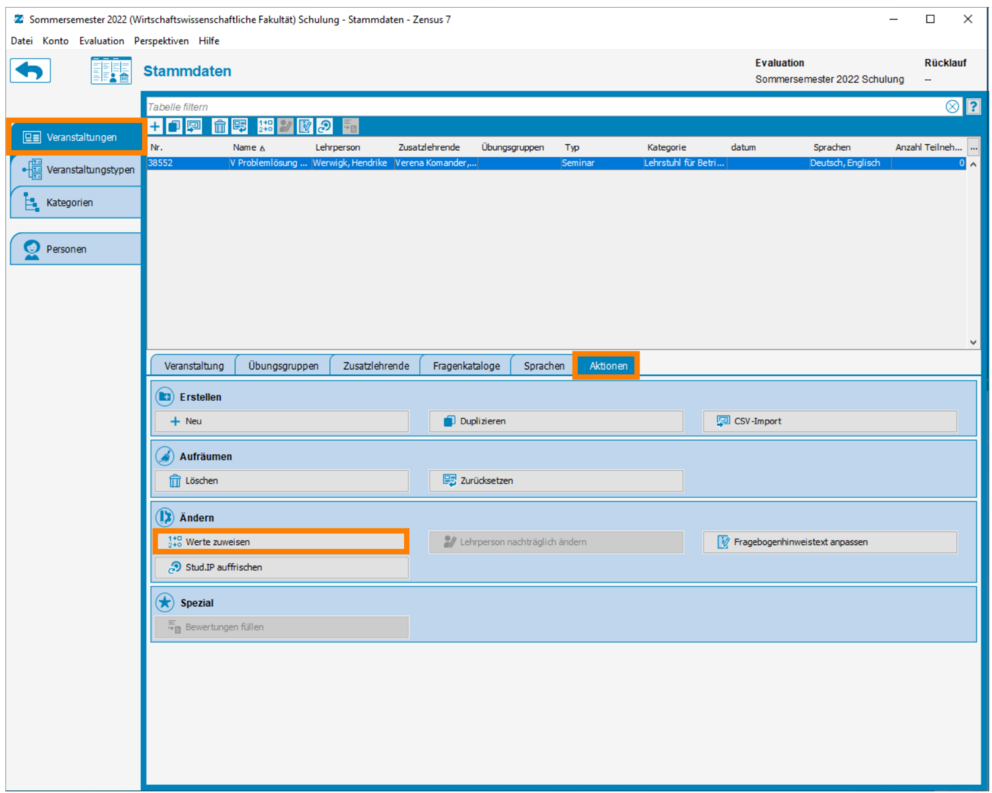992x793 pixels.
Task: Click the Lehrstuhl für Betri... category cell
Action: point(685,163)
